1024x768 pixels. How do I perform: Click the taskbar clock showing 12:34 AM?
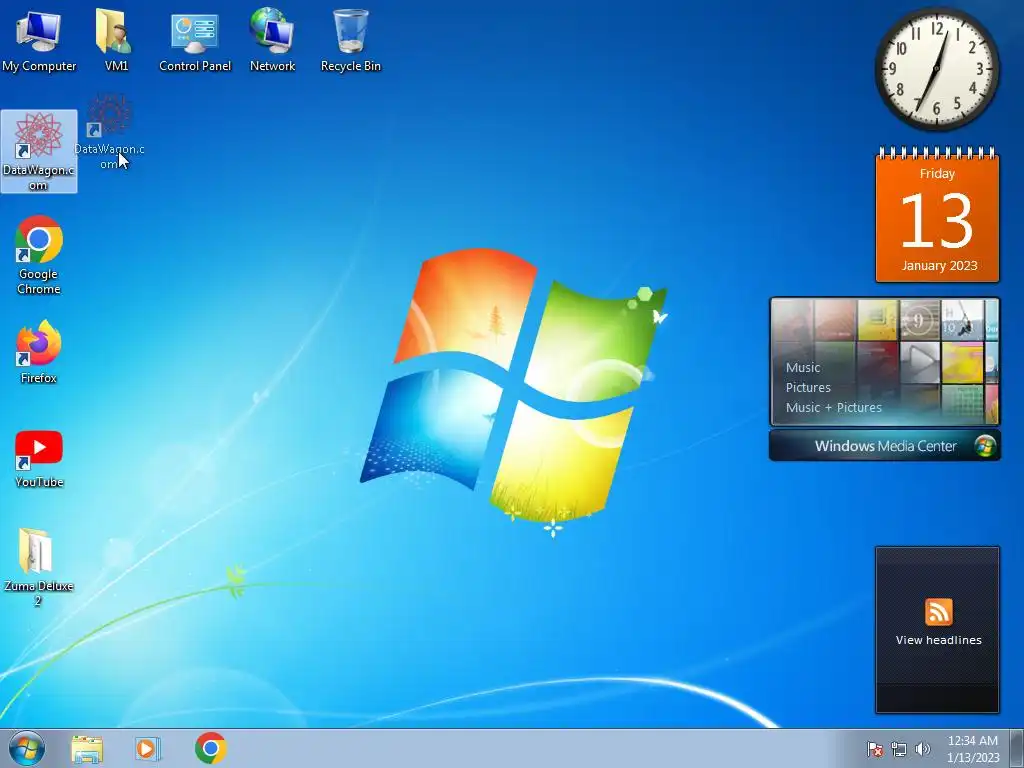[x=973, y=749]
